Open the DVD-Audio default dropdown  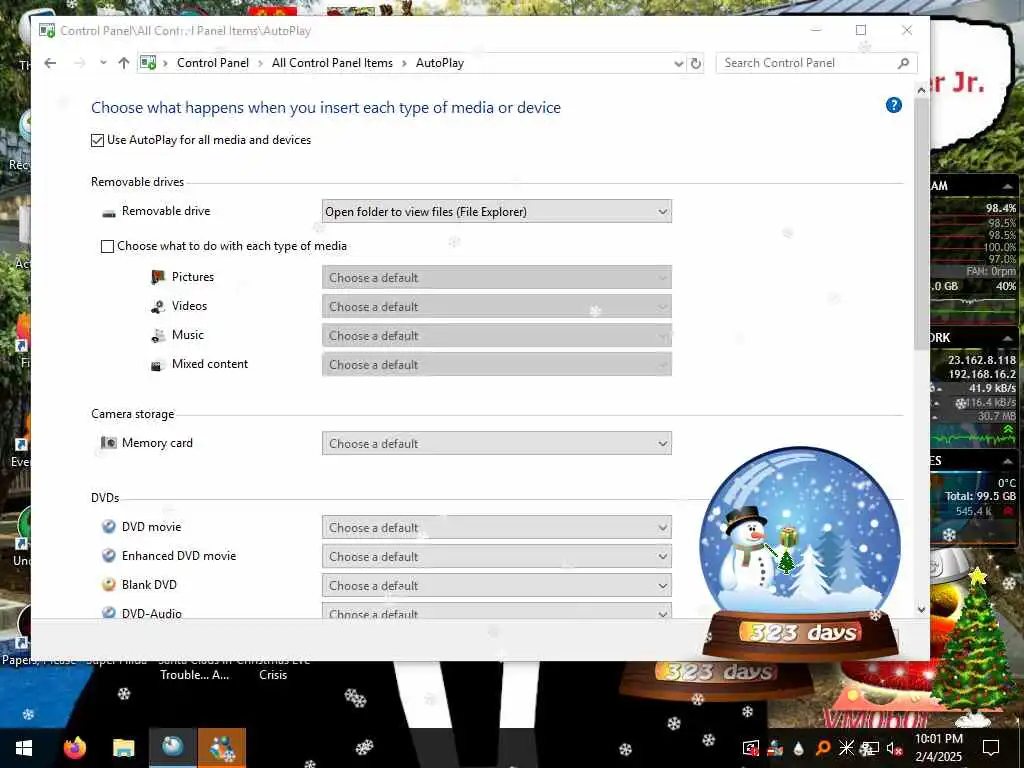496,611
